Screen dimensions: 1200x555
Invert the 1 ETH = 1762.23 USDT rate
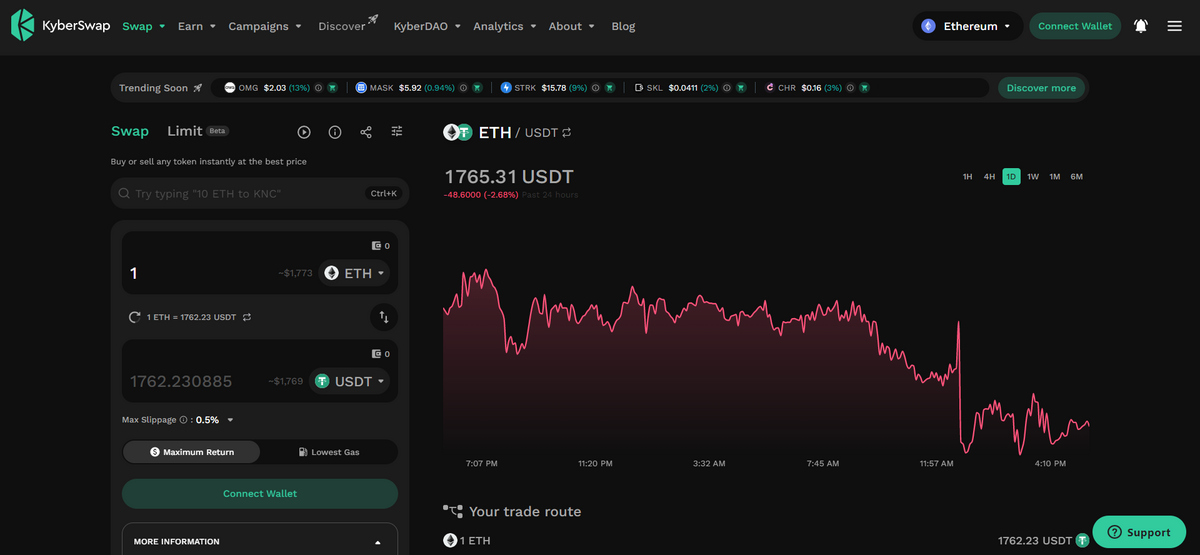pos(247,317)
